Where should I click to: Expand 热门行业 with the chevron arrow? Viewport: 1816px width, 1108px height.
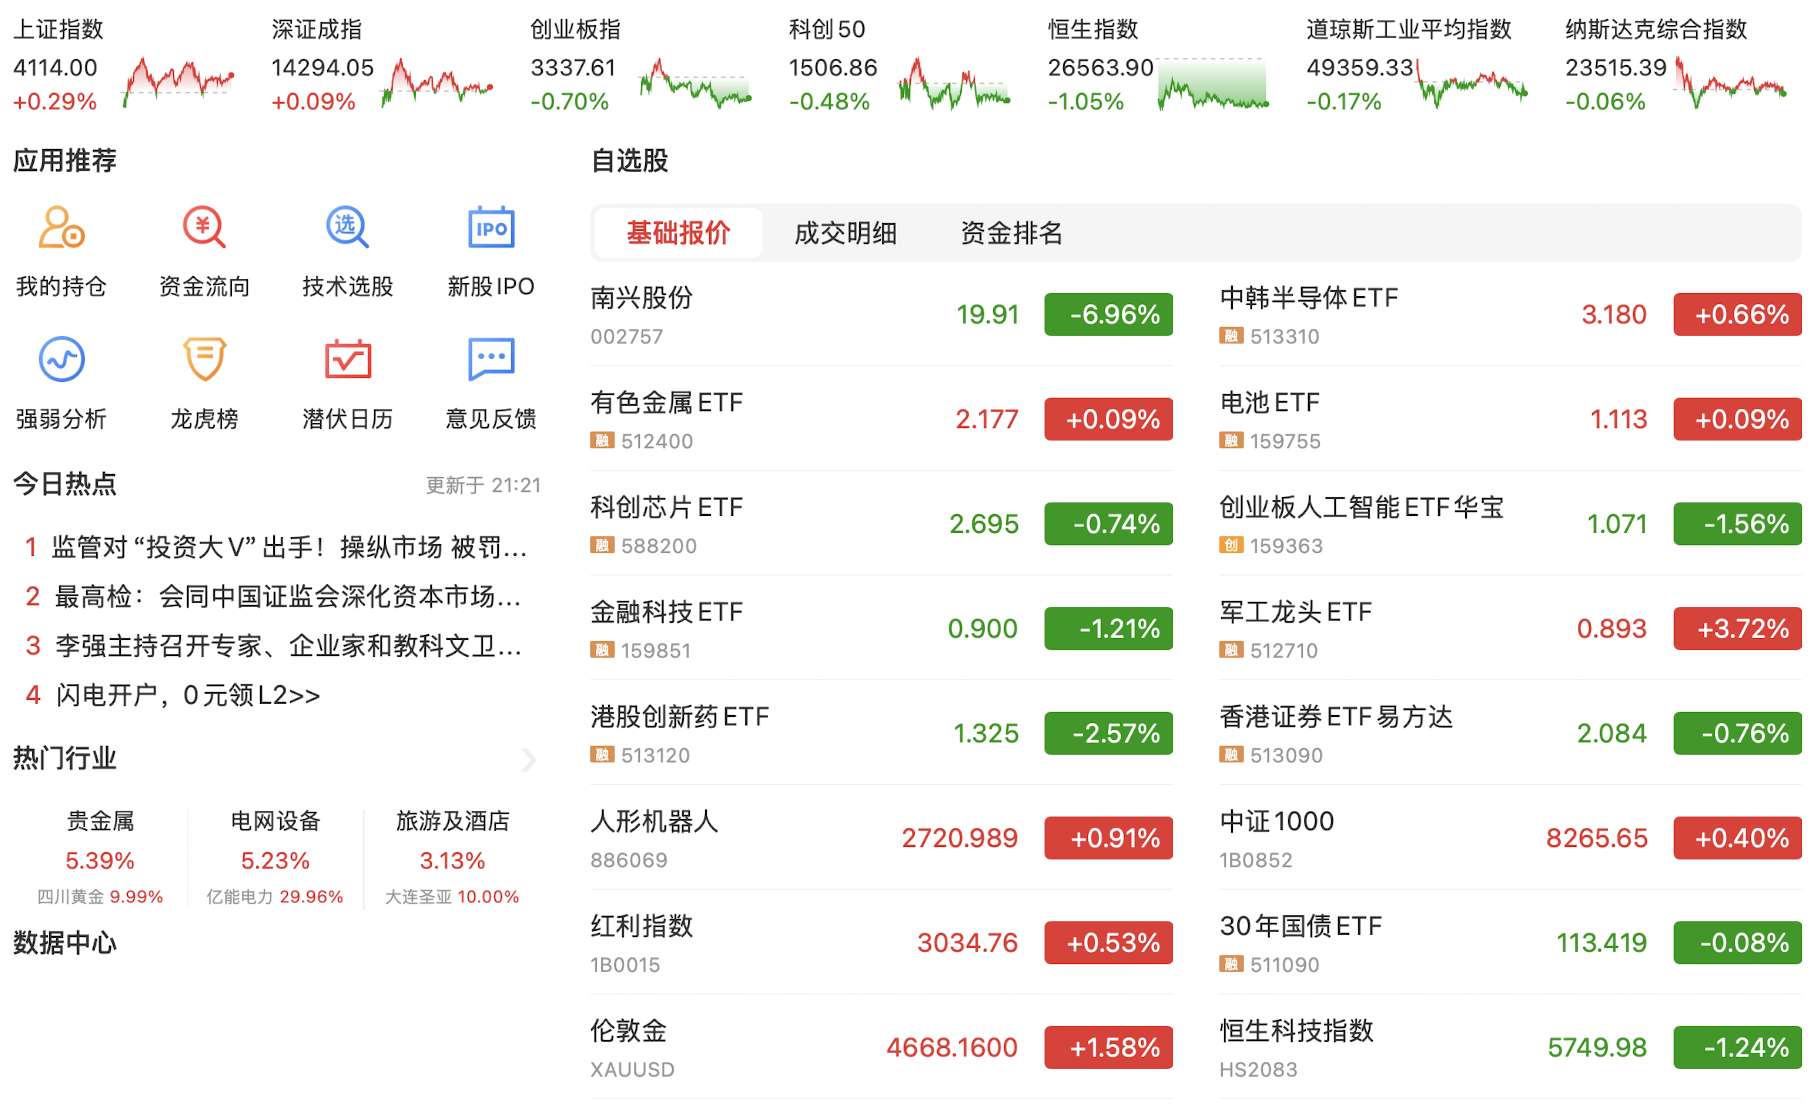tap(529, 760)
